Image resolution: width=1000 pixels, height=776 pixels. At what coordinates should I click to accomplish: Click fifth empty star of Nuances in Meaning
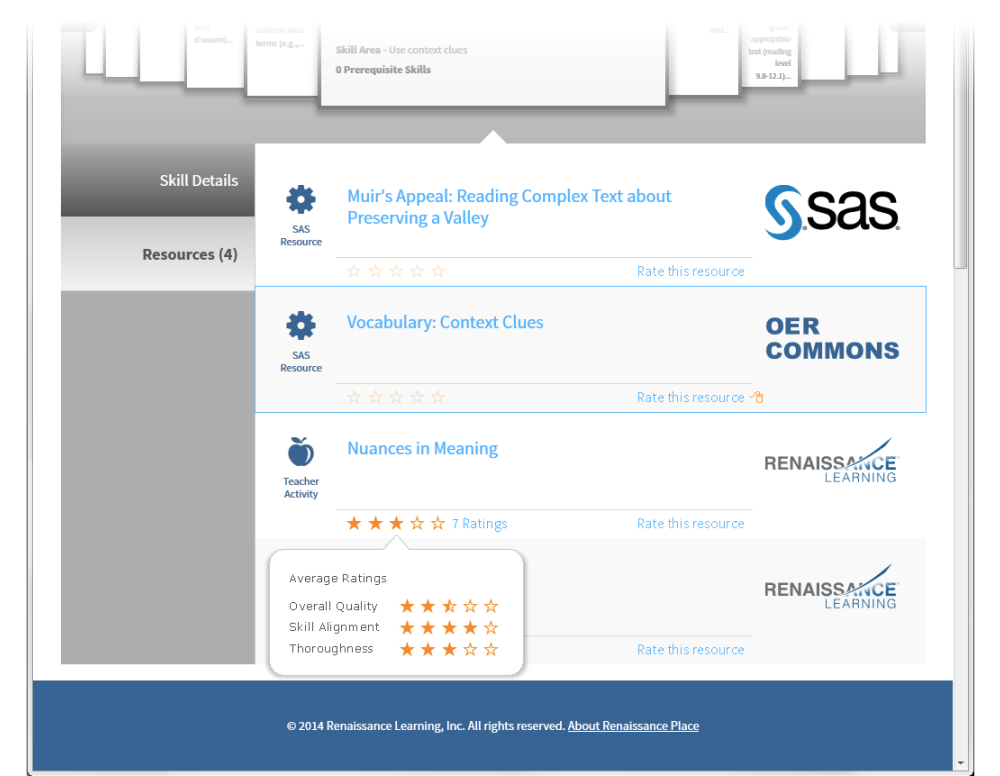pos(438,523)
